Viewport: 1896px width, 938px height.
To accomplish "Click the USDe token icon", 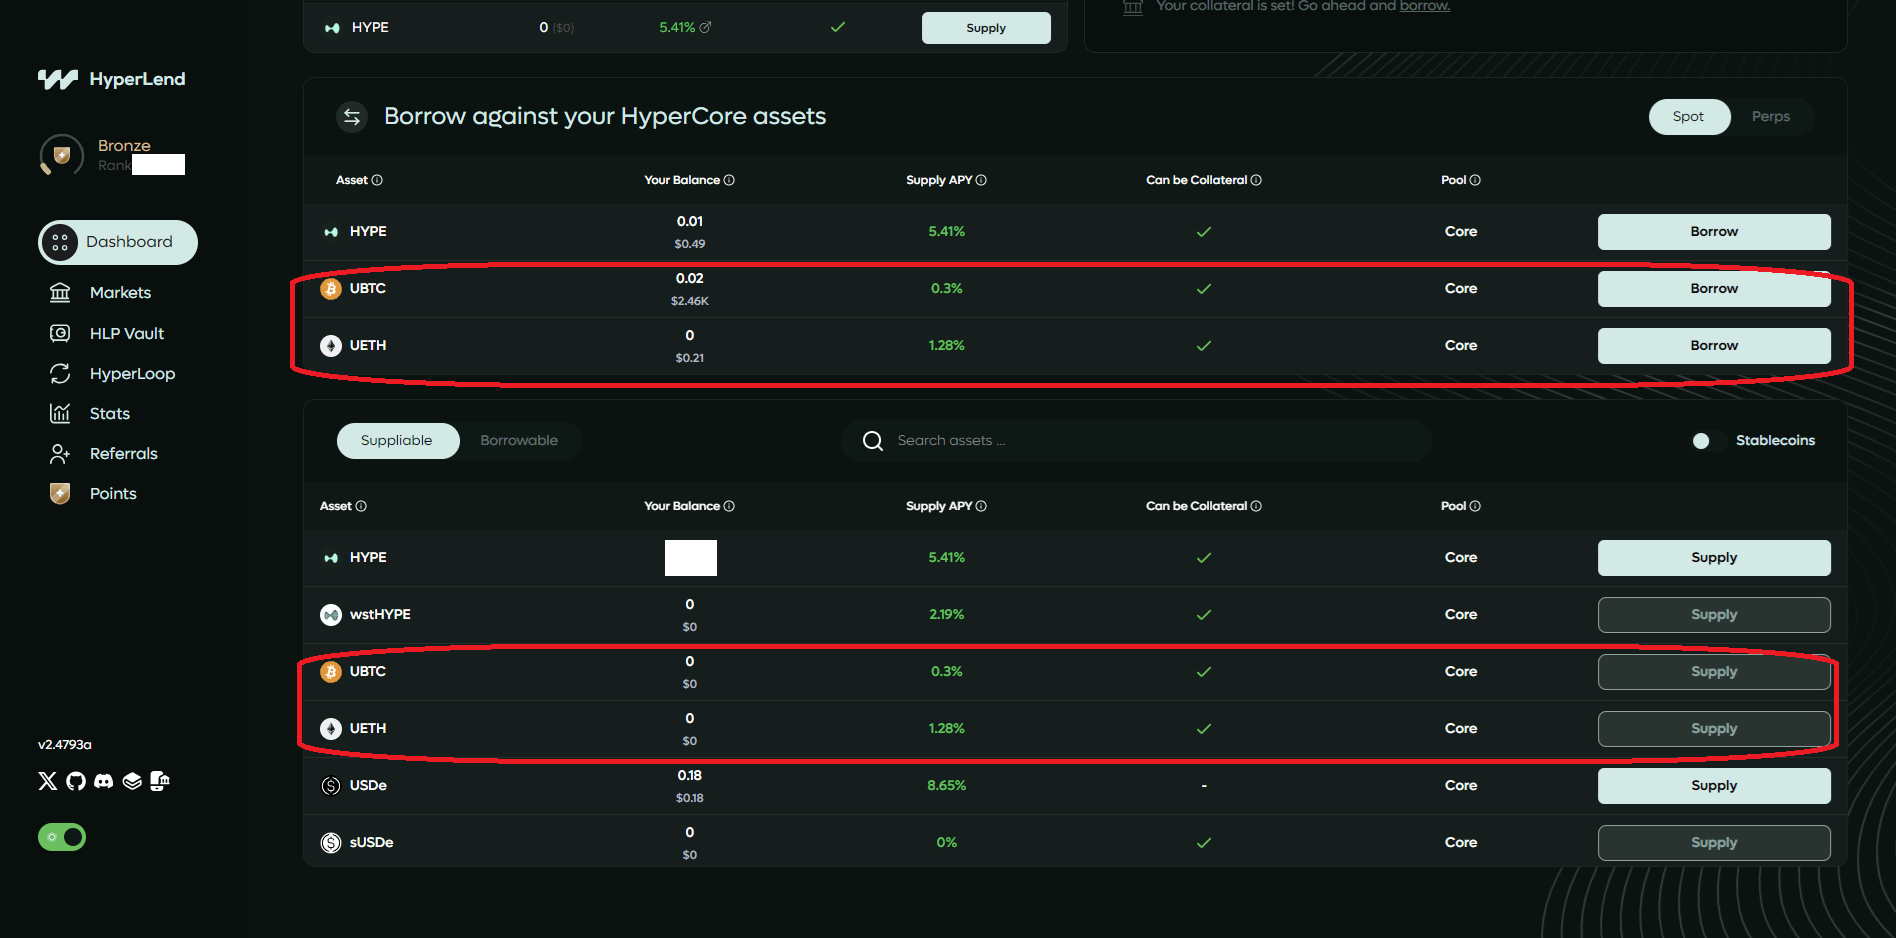I will [331, 786].
